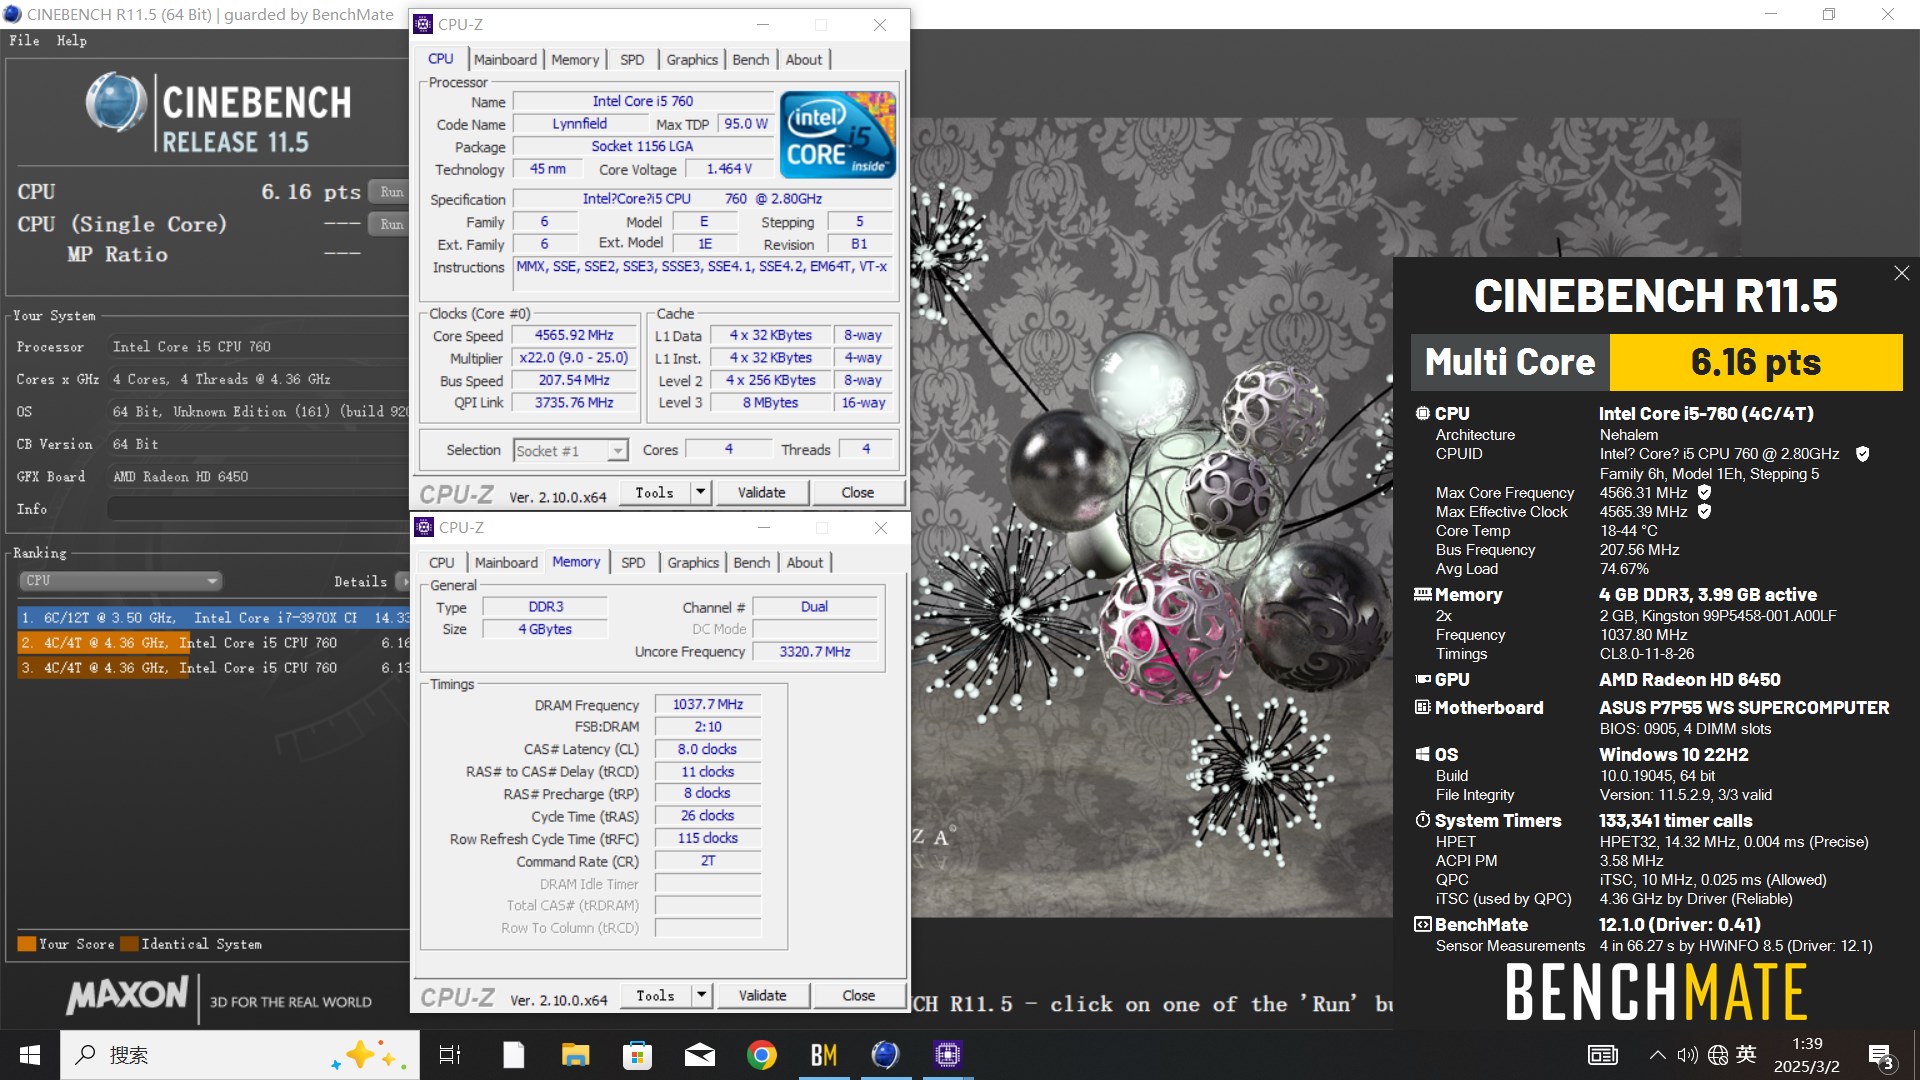Close the BenchMate result overlay
The width and height of the screenshot is (1920, 1080).
[x=1901, y=273]
